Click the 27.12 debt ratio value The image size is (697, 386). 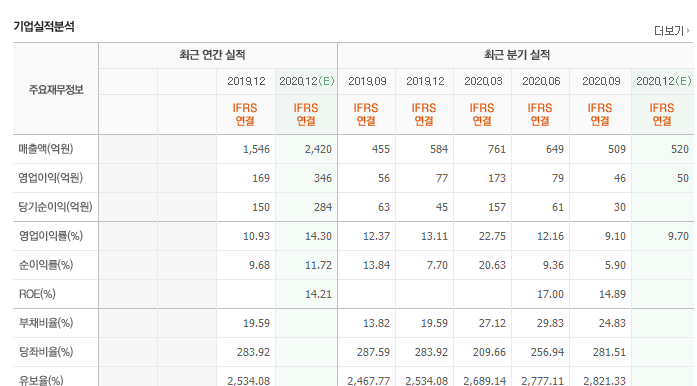point(493,323)
